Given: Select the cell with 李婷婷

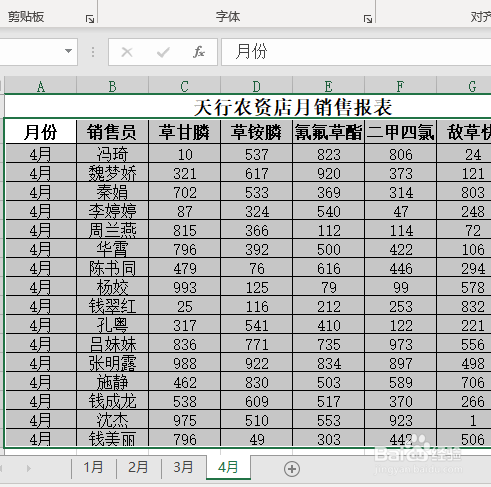Looking at the screenshot, I should click(113, 211).
